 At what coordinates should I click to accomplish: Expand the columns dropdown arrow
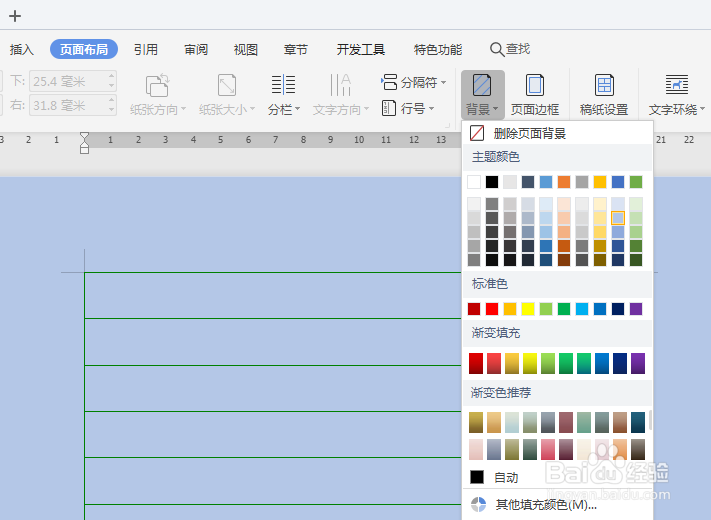(297, 109)
